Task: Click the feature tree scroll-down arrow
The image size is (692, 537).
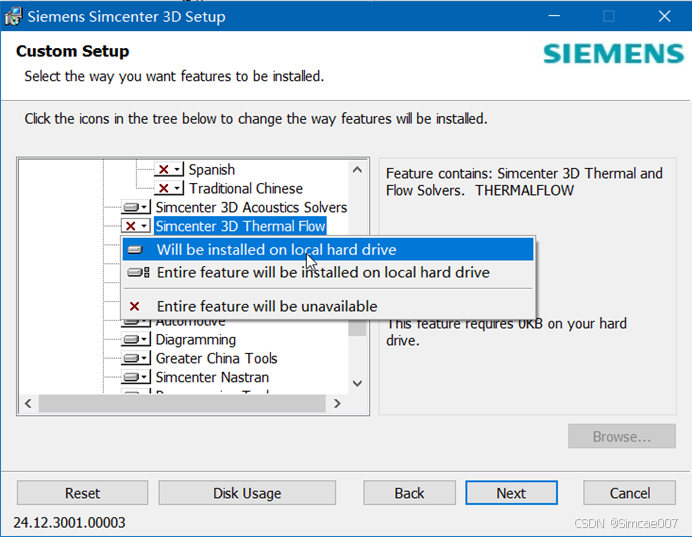Action: pos(357,383)
